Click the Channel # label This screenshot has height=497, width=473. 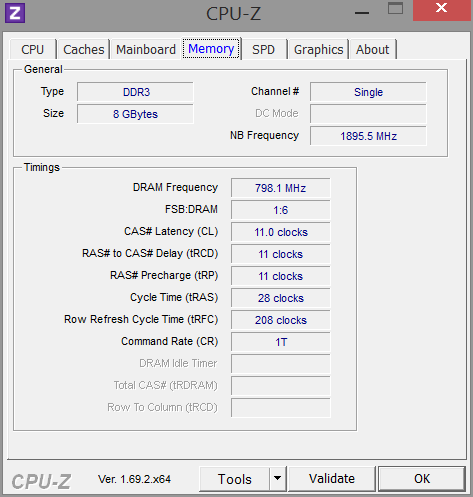275,91
